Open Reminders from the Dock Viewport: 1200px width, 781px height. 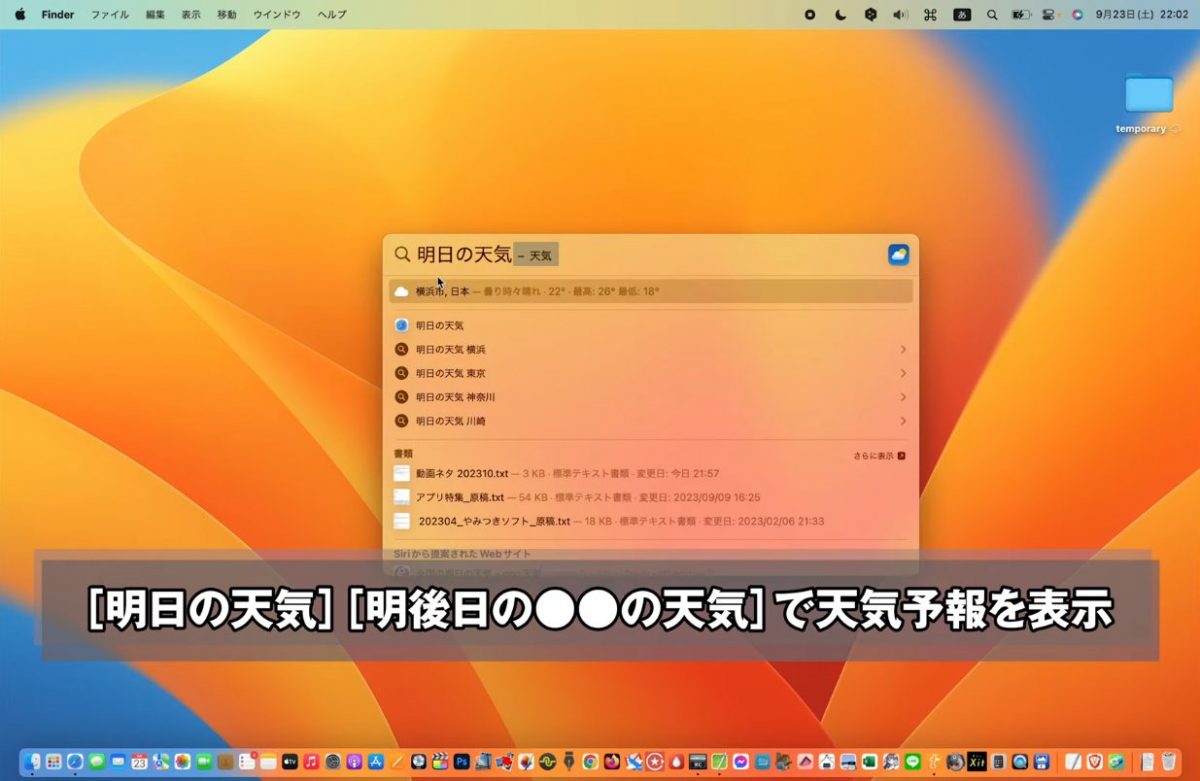[247, 762]
